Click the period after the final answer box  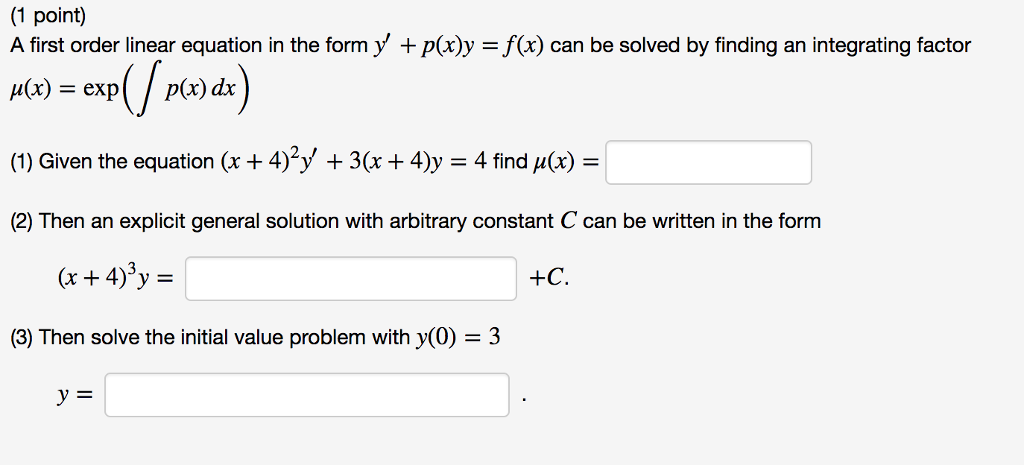(524, 400)
